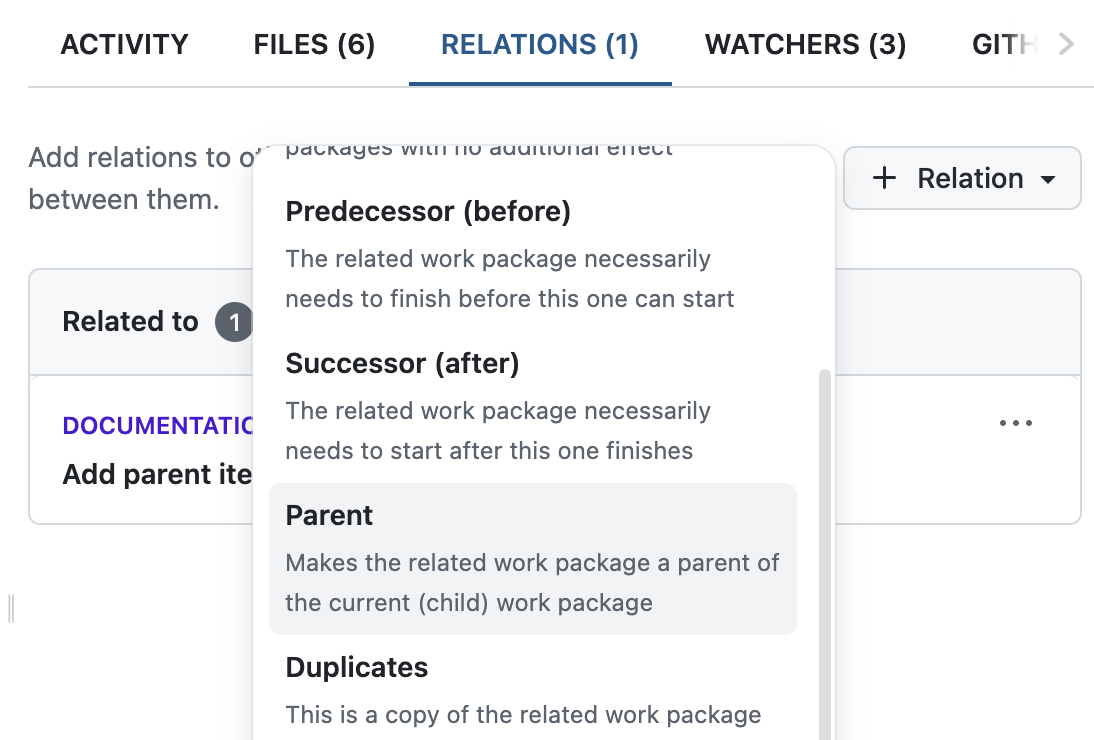This screenshot has width=1094, height=740.
Task: Open the Files (6) tab
Action: click(x=313, y=44)
